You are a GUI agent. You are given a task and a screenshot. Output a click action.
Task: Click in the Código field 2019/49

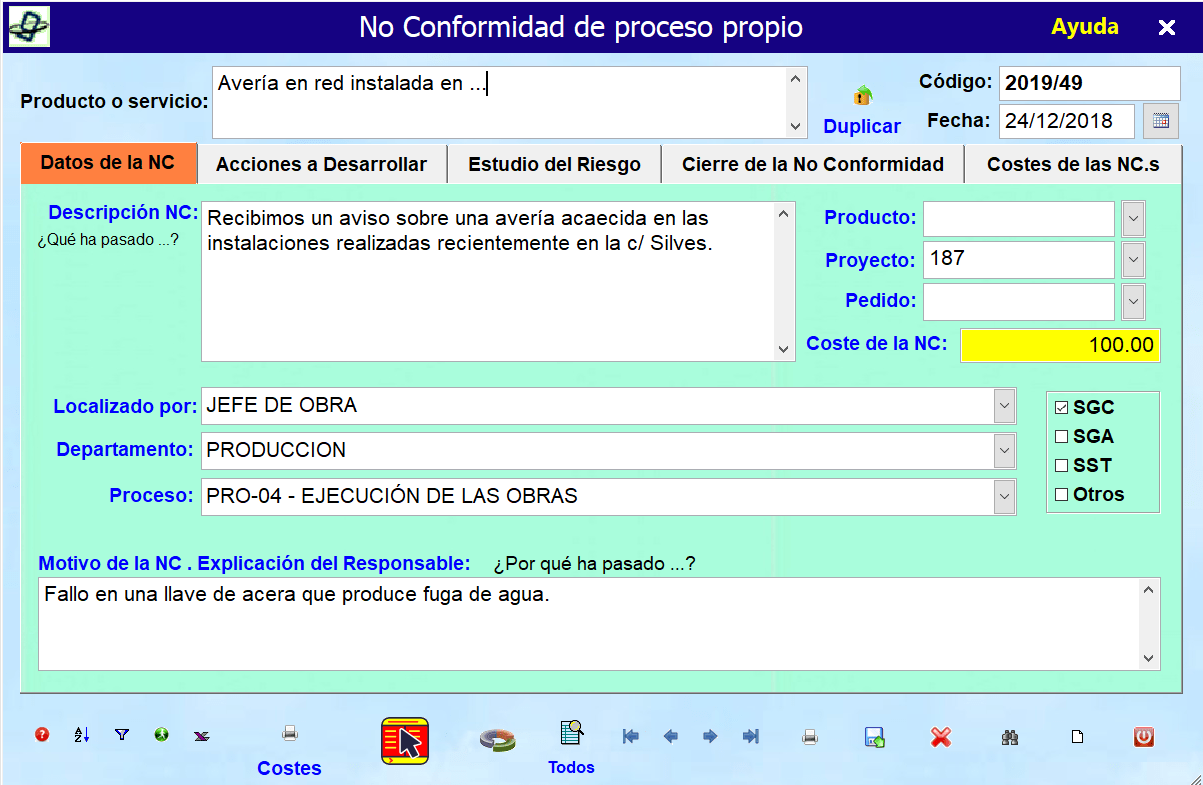coord(1090,84)
